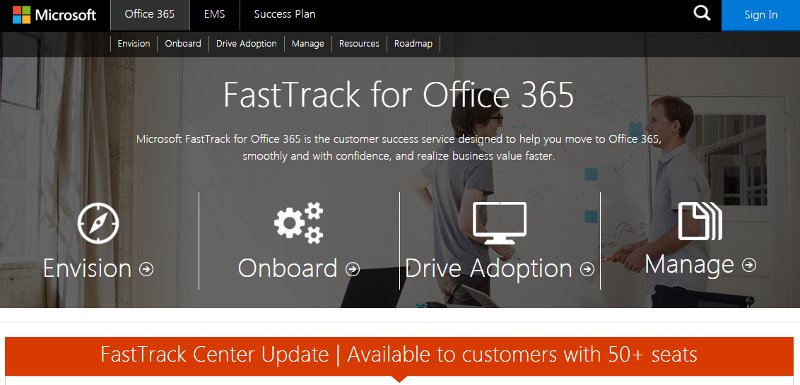Image resolution: width=800 pixels, height=385 pixels.
Task: Click the arrow circle beside Drive Adoption
Action: (x=587, y=269)
